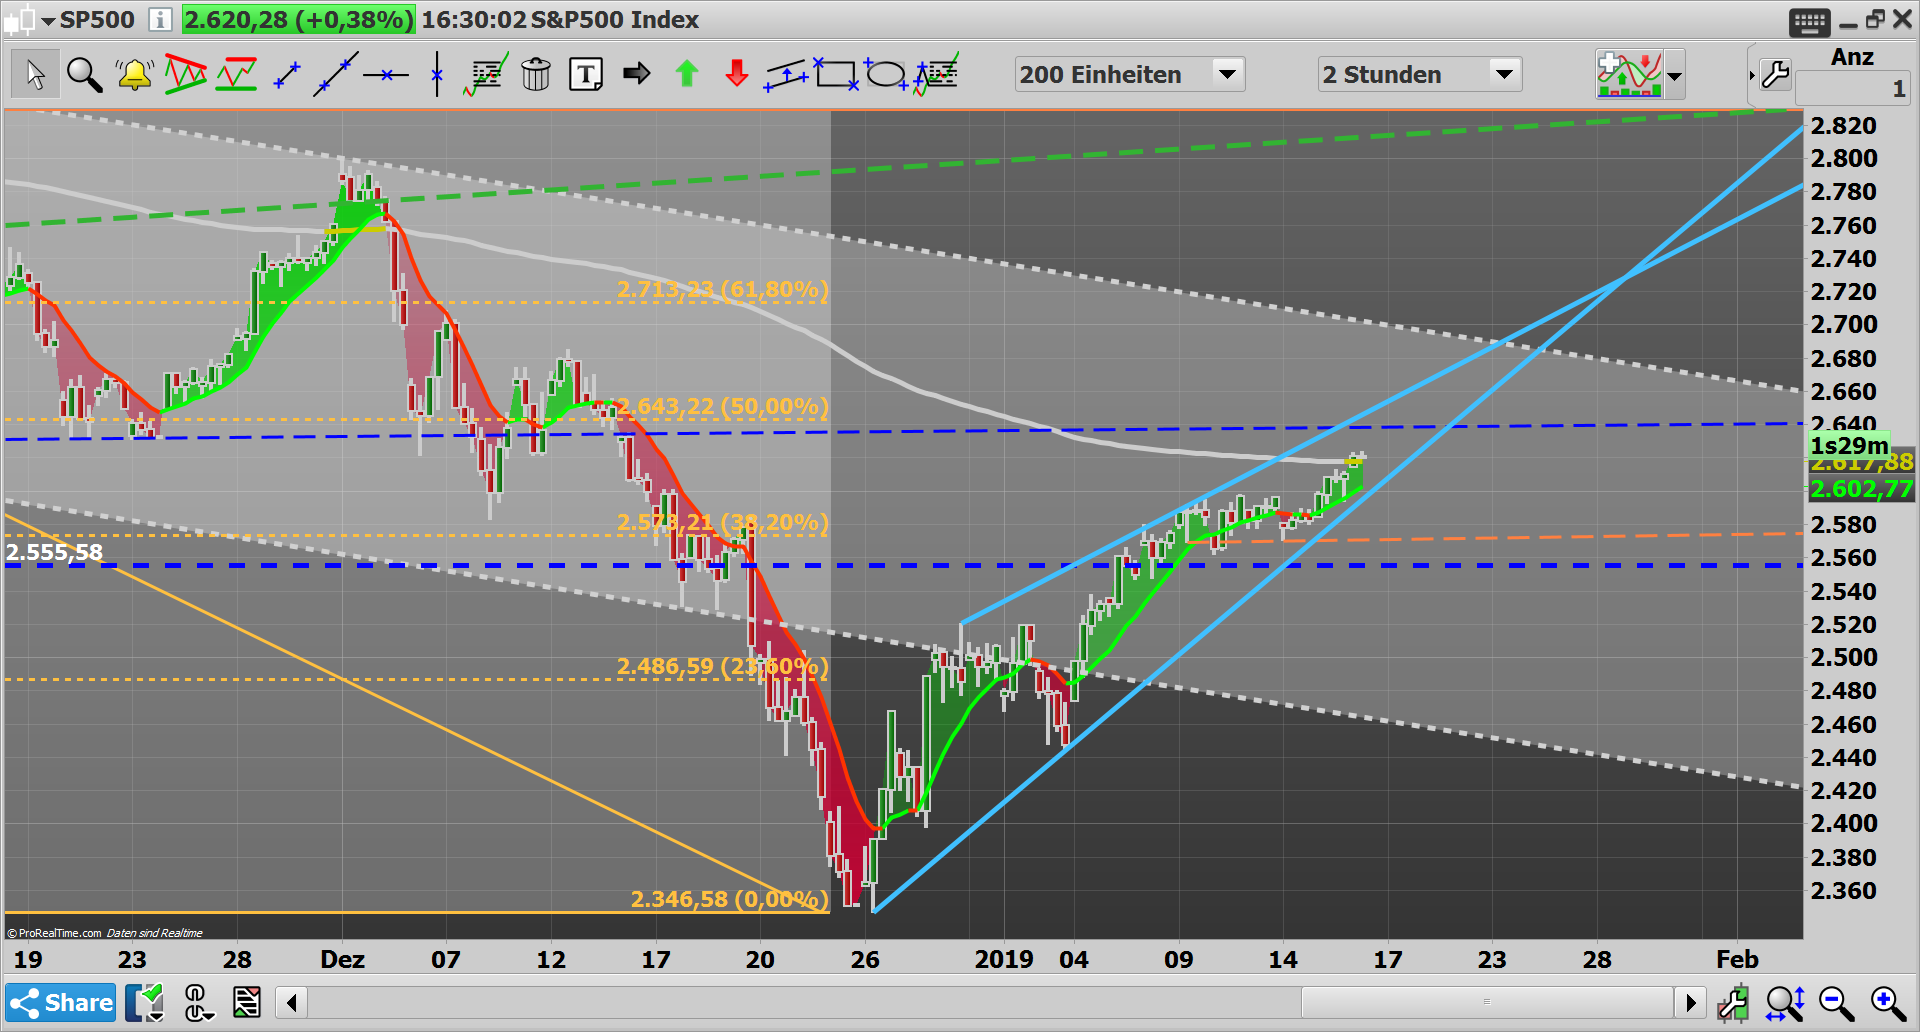Zoom out with the minus magnifier

1836,1003
